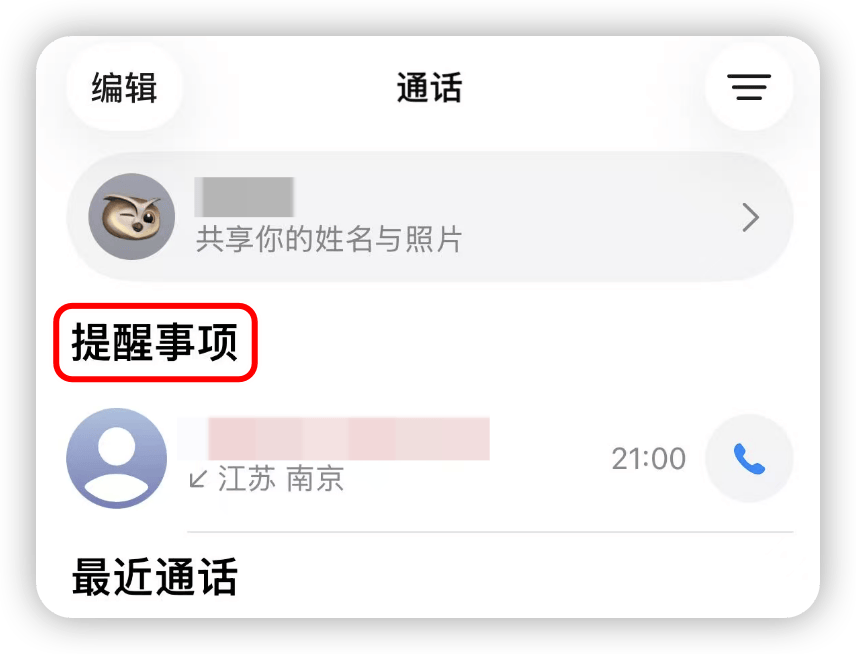The width and height of the screenshot is (856, 654).
Task: Click 照片 in the sharing description
Action: tap(434, 239)
